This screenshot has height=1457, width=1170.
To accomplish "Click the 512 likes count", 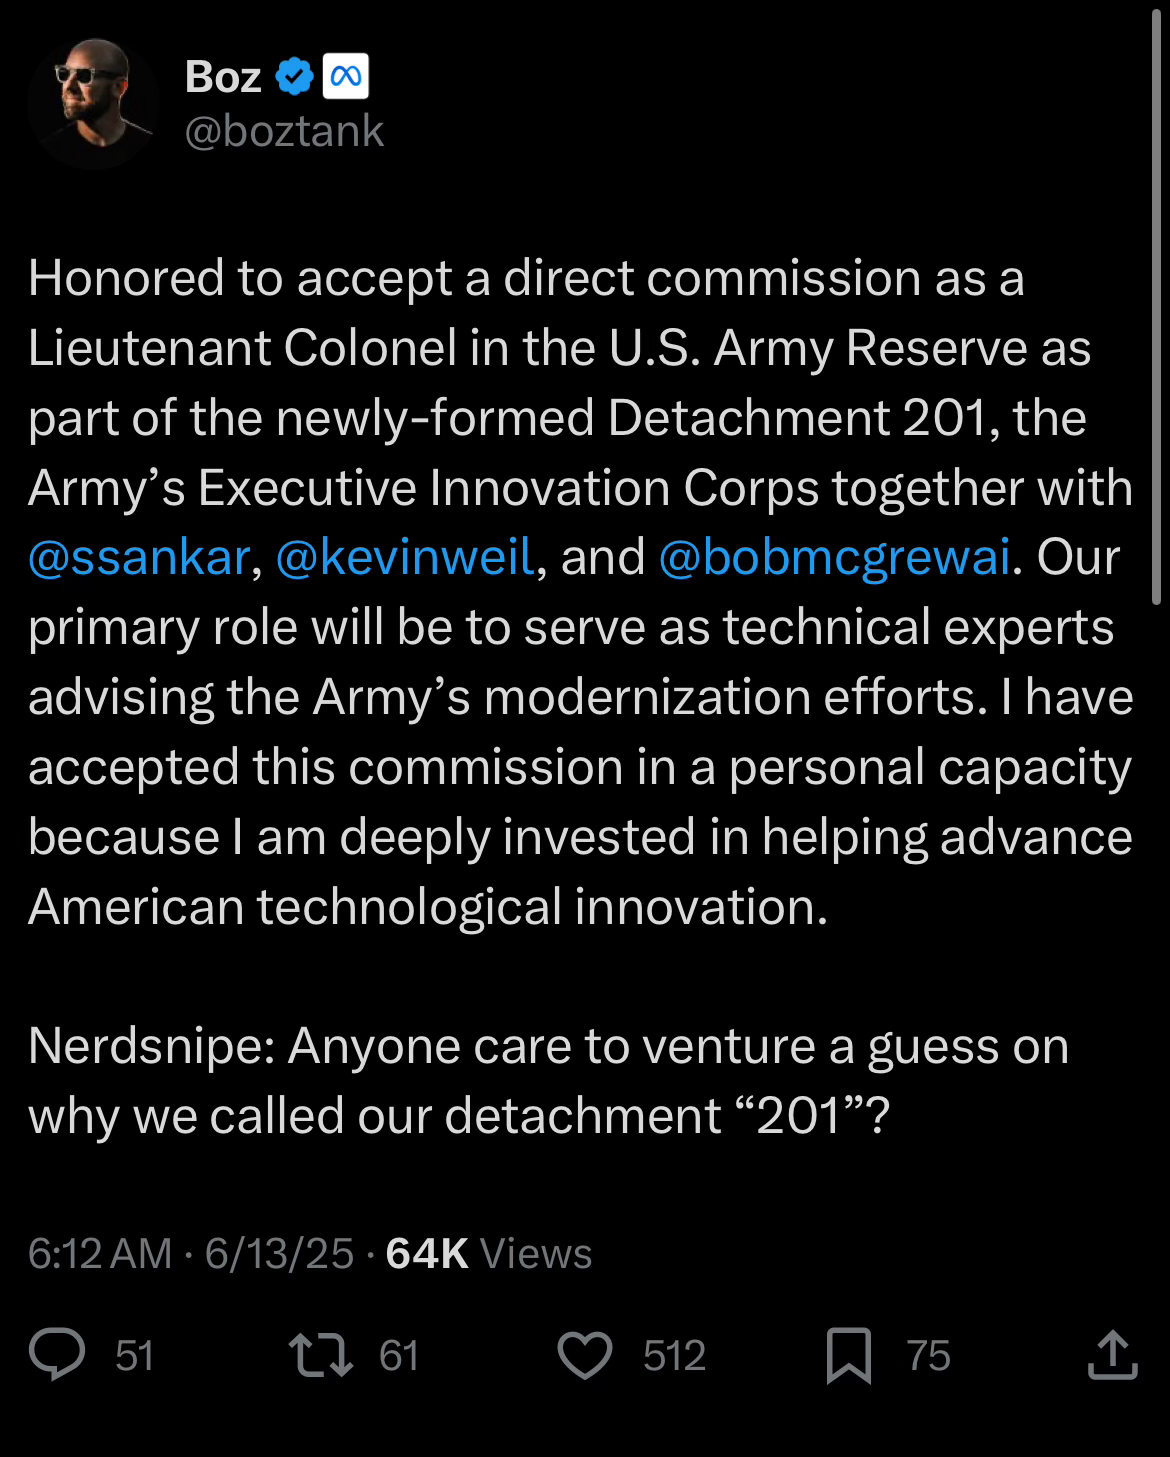I will tap(674, 1356).
